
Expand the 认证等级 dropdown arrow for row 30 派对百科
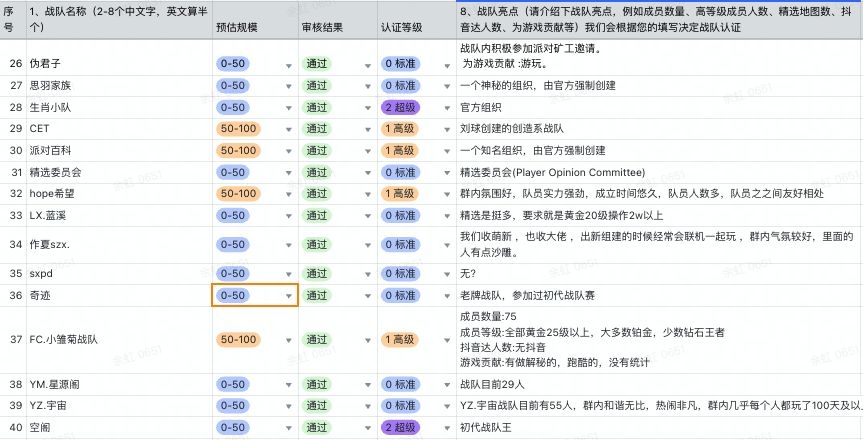[447, 152]
